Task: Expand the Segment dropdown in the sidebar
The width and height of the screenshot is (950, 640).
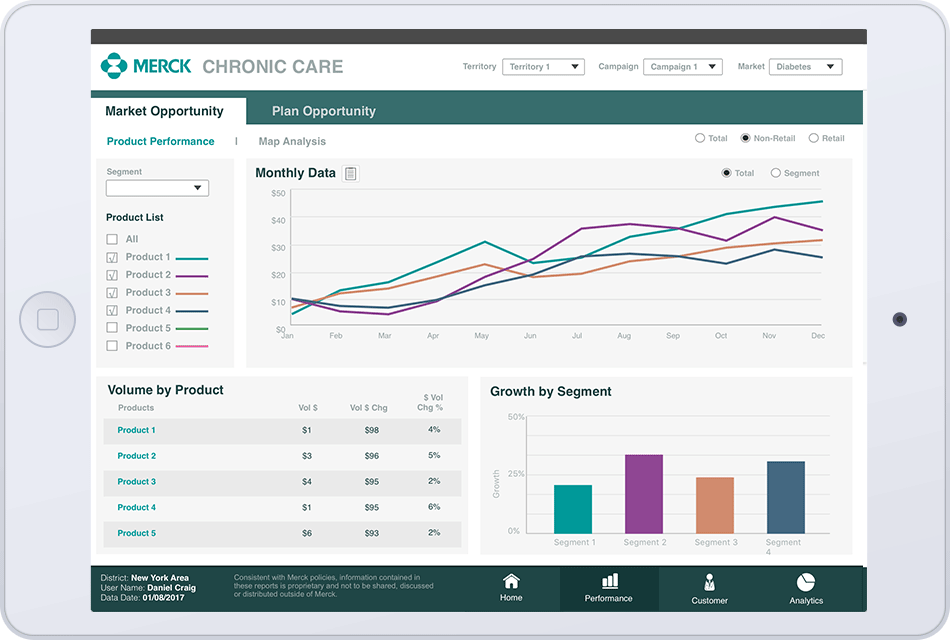Action: click(157, 188)
